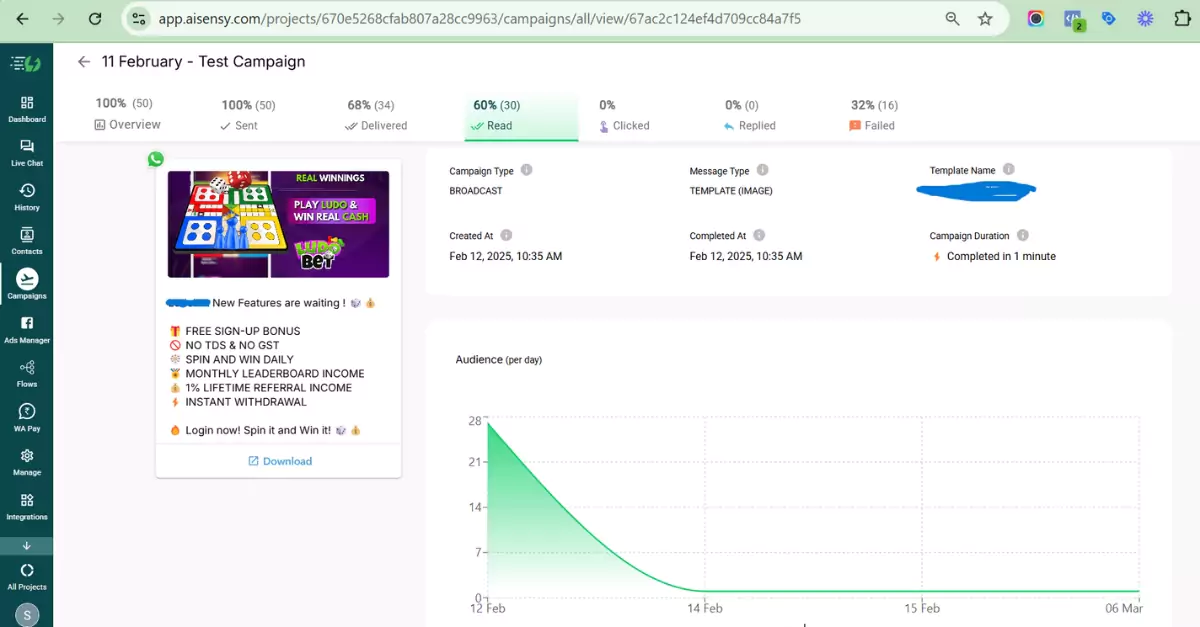This screenshot has width=1200, height=627.
Task: Click the date under Completed At
Action: click(746, 256)
